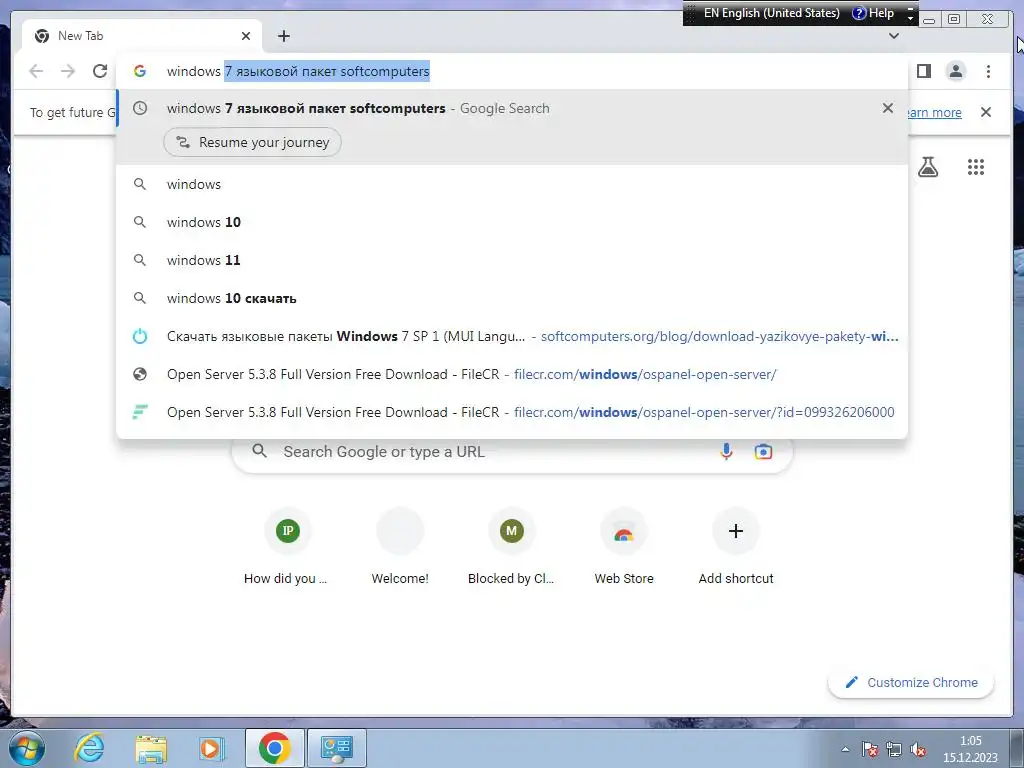Select the 'windows 10' suggestion
The height and width of the screenshot is (768, 1024).
[511, 222]
